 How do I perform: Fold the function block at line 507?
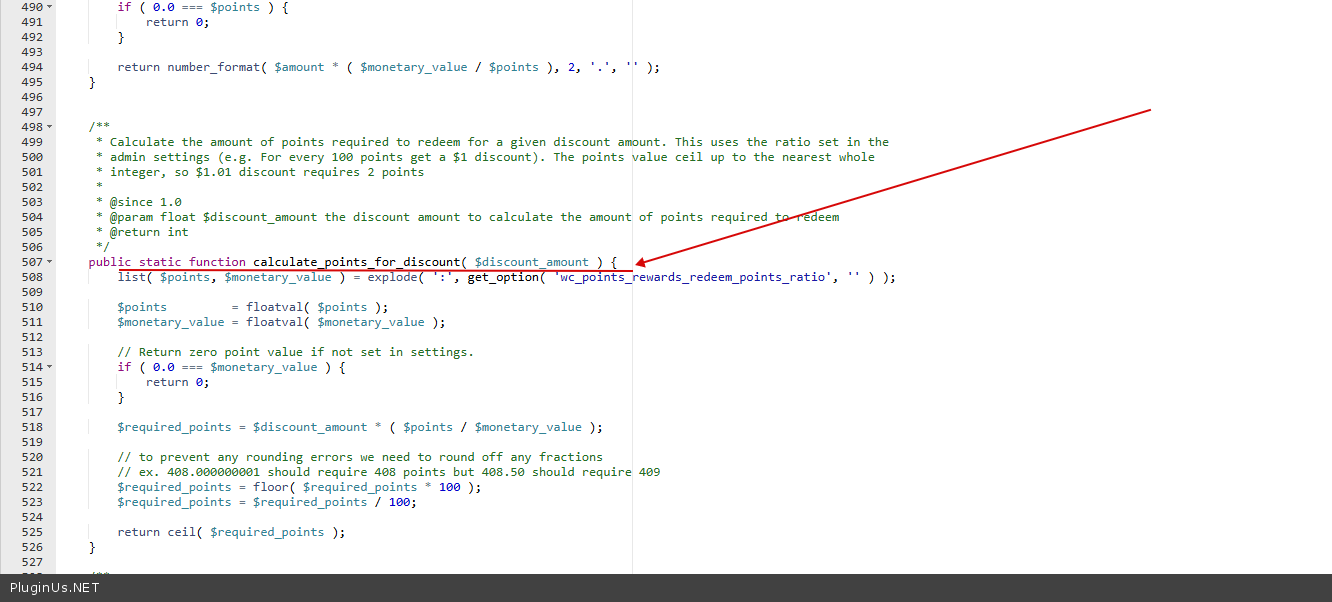(50, 262)
